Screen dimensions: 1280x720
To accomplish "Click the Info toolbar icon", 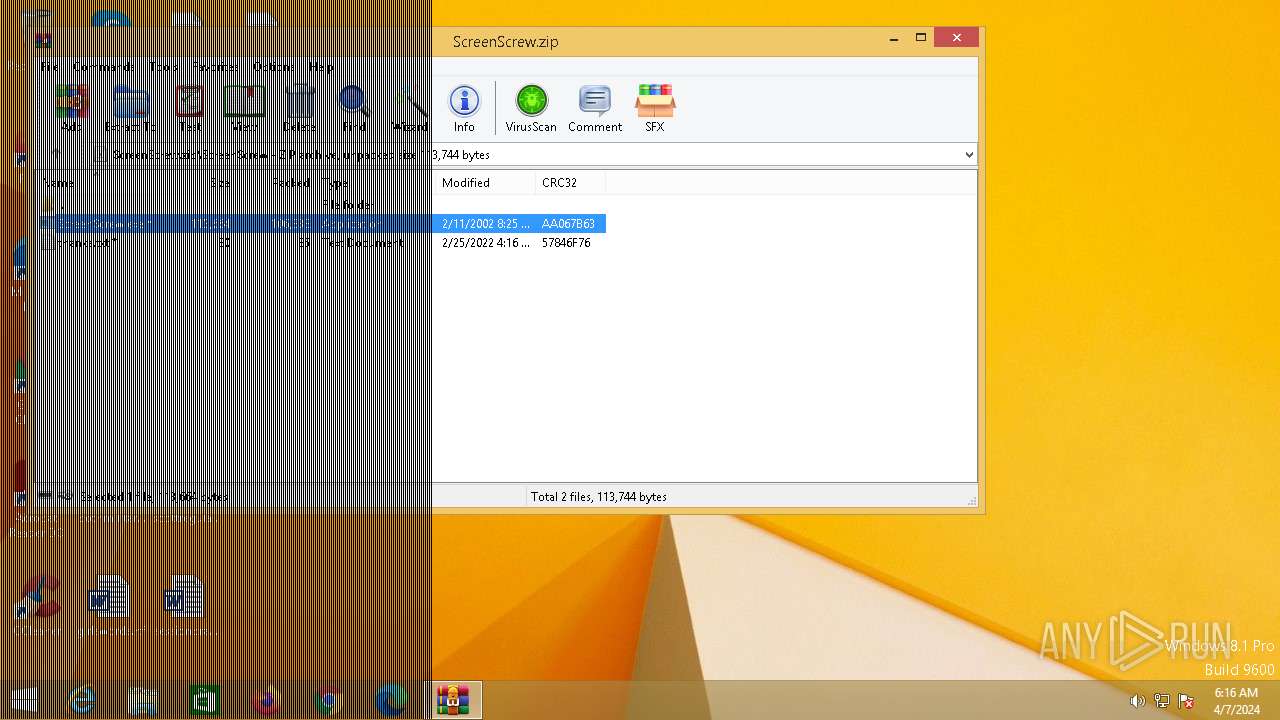I will point(464,108).
